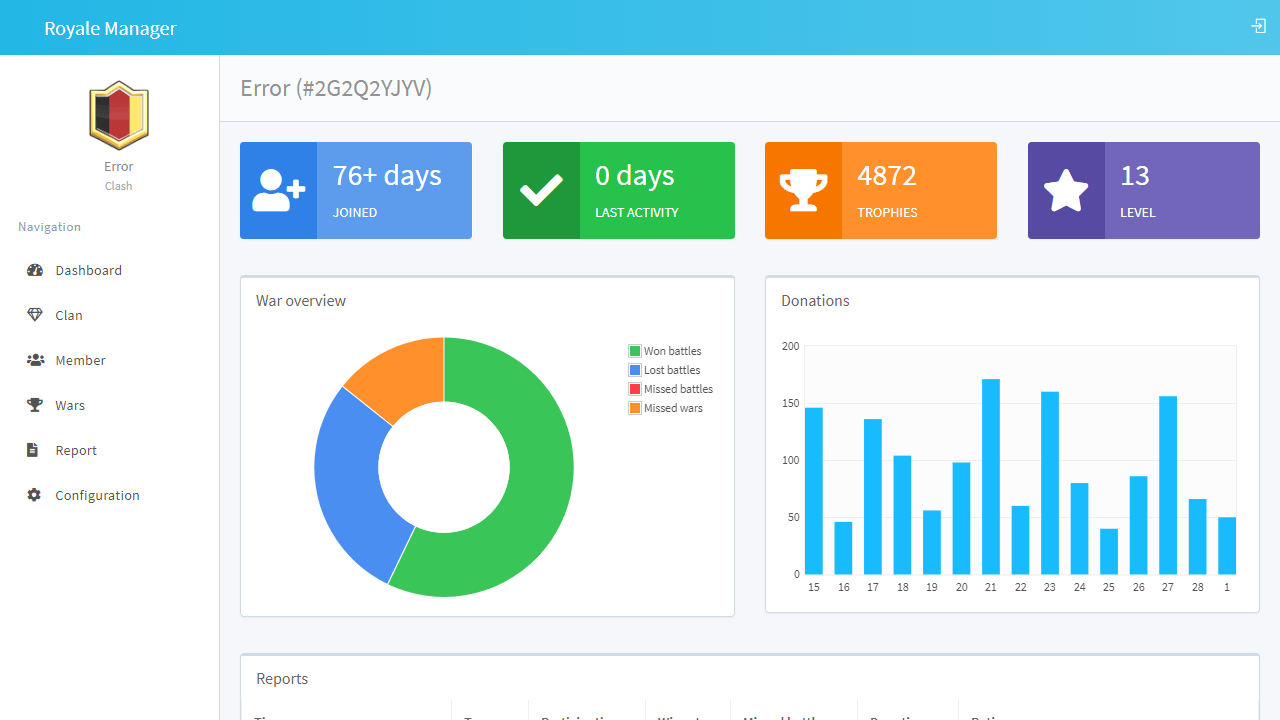Click the Dashboard gauge icon
Screen dimensions: 1280x720
click(35, 270)
